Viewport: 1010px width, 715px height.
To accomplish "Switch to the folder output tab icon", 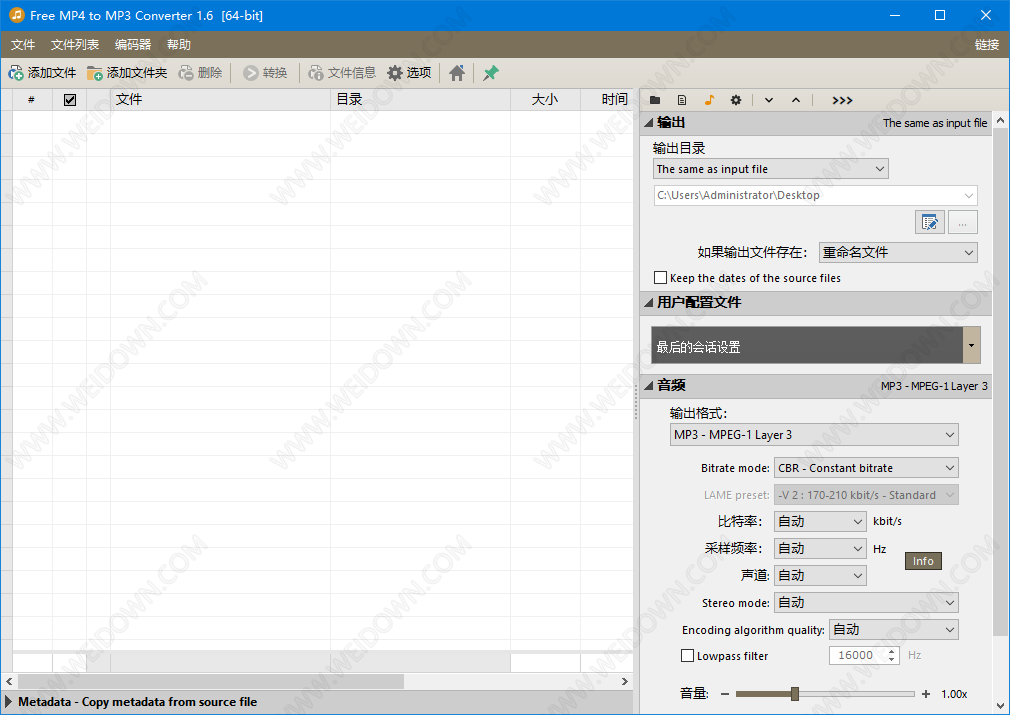I will click(655, 100).
